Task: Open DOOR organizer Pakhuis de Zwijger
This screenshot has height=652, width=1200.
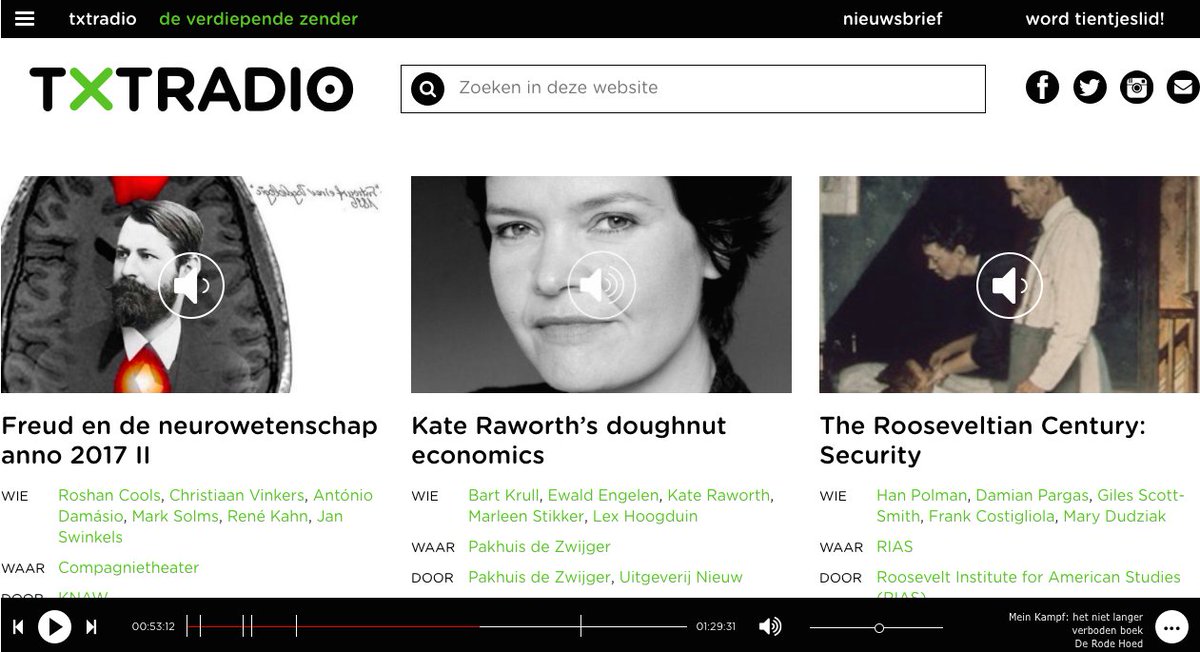Action: (x=539, y=577)
